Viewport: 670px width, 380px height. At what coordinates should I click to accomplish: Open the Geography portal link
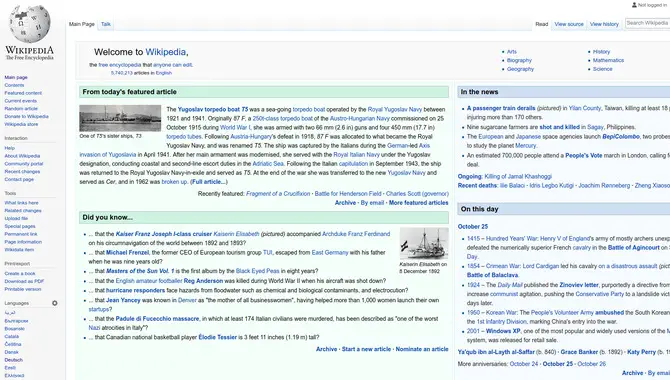pyautogui.click(x=520, y=69)
